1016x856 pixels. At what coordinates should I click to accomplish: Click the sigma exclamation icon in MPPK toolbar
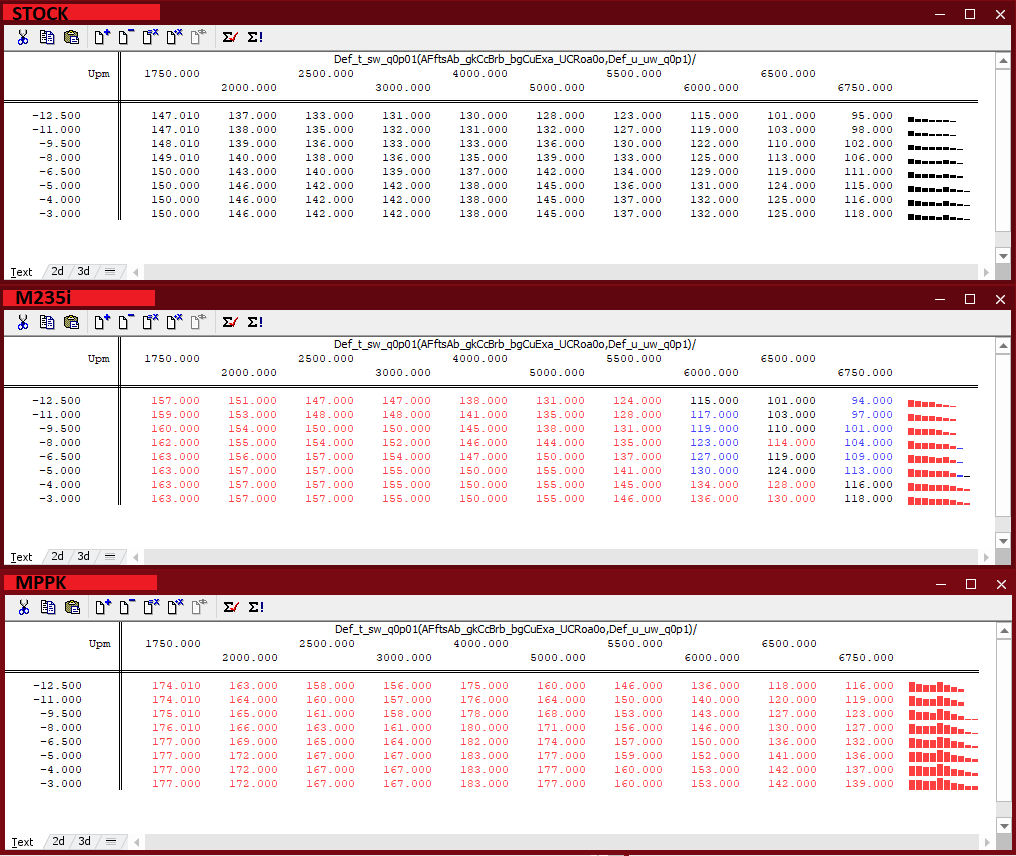coord(256,608)
